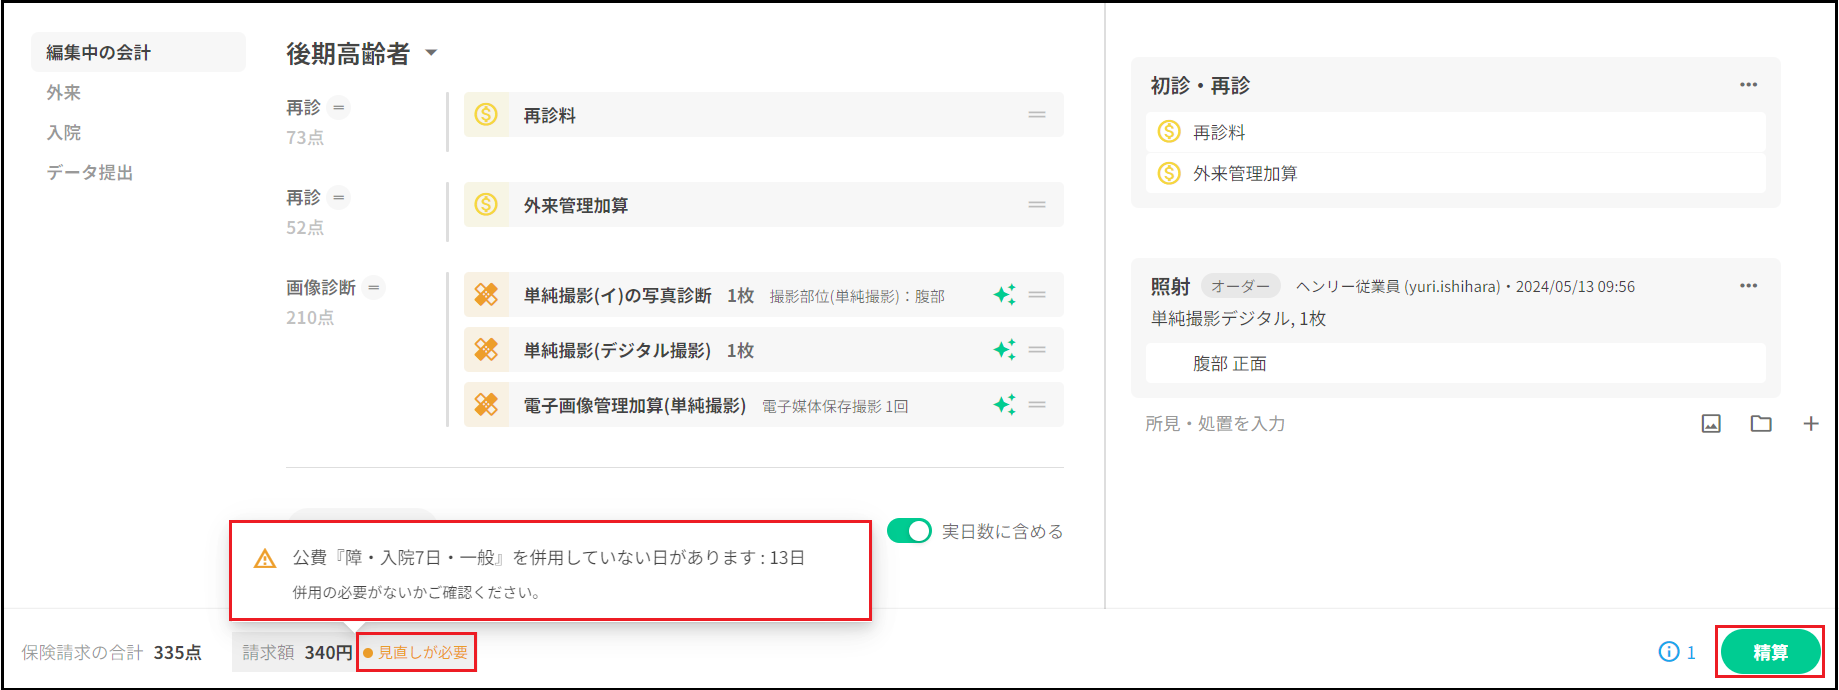The image size is (1839, 690).
Task: Click the plus icon to add entry
Action: point(1811,424)
